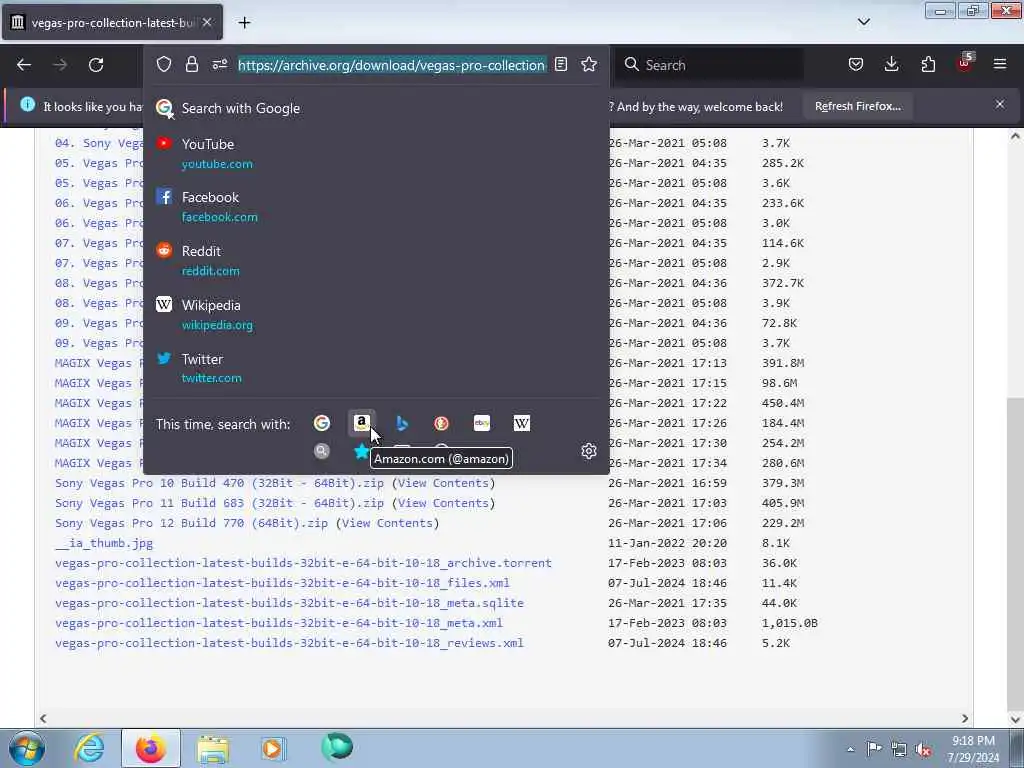Open Sony Vegas Pro 12 Build 770 zip
The width and height of the screenshot is (1024, 768).
191,523
